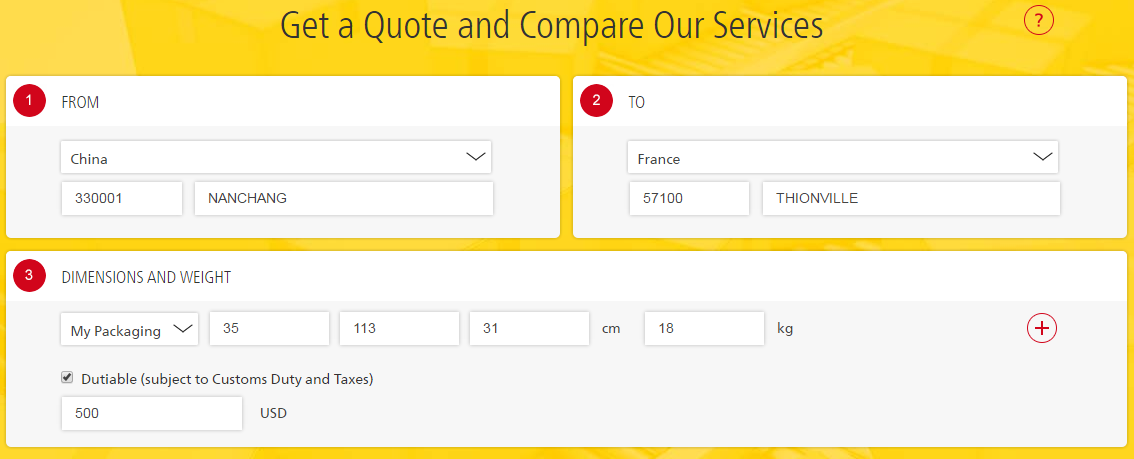Edit the origin postal code 330001
The width and height of the screenshot is (1134, 459).
click(x=122, y=198)
